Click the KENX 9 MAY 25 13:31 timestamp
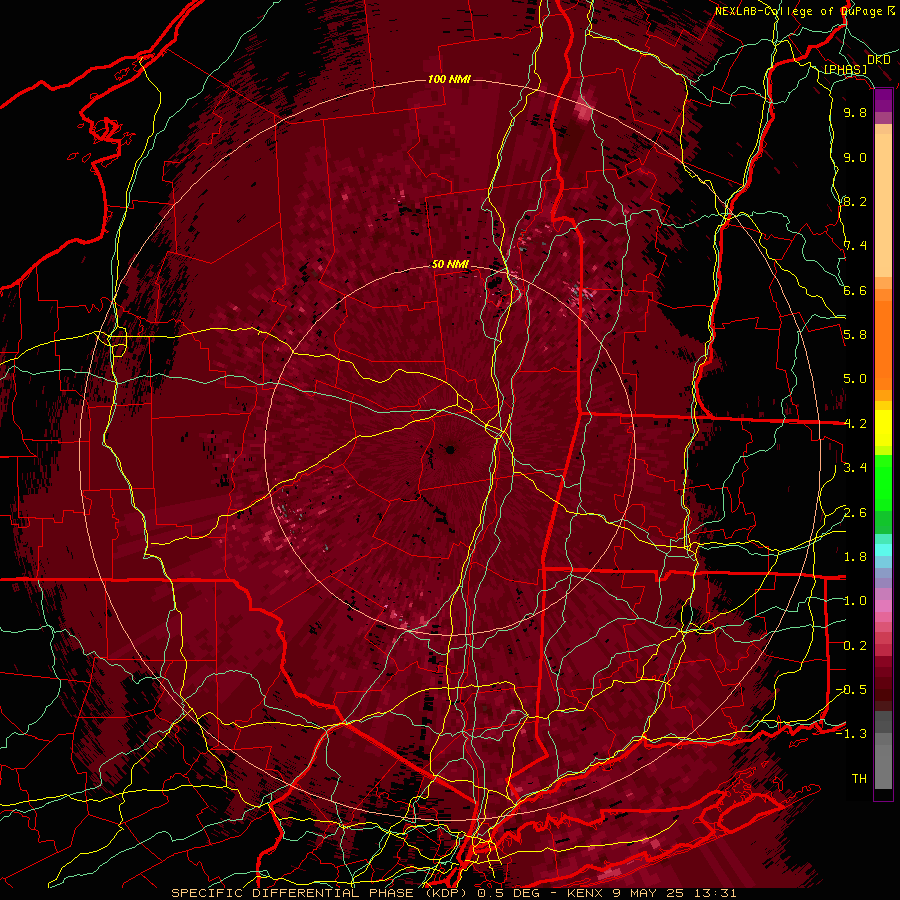 coord(651,893)
